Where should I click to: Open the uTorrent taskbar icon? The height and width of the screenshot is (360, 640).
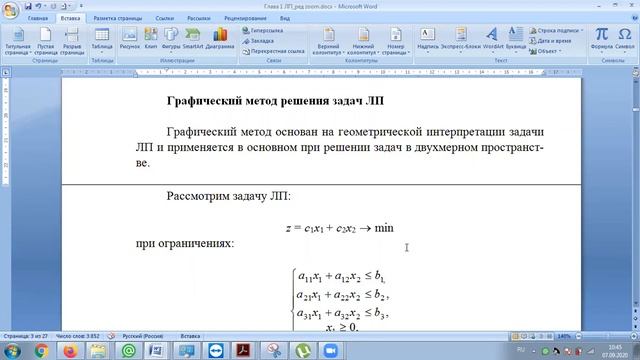click(302, 351)
